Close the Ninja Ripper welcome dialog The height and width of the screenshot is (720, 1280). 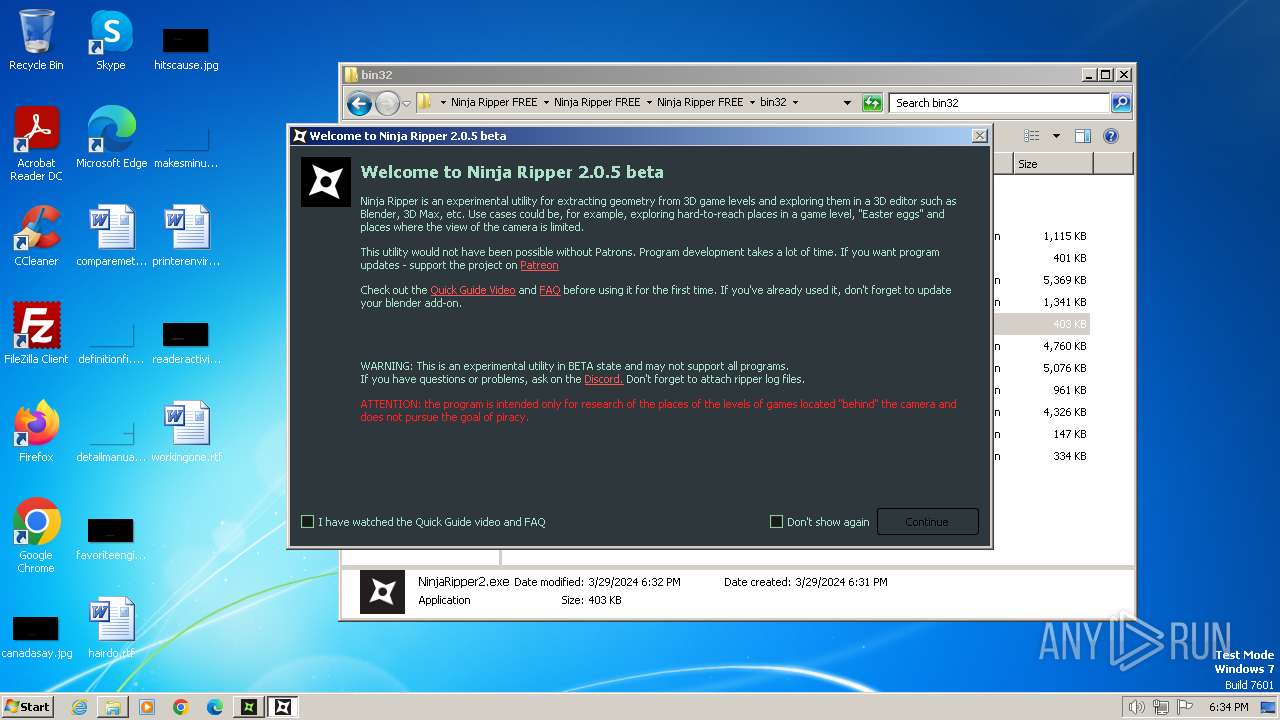pos(979,136)
